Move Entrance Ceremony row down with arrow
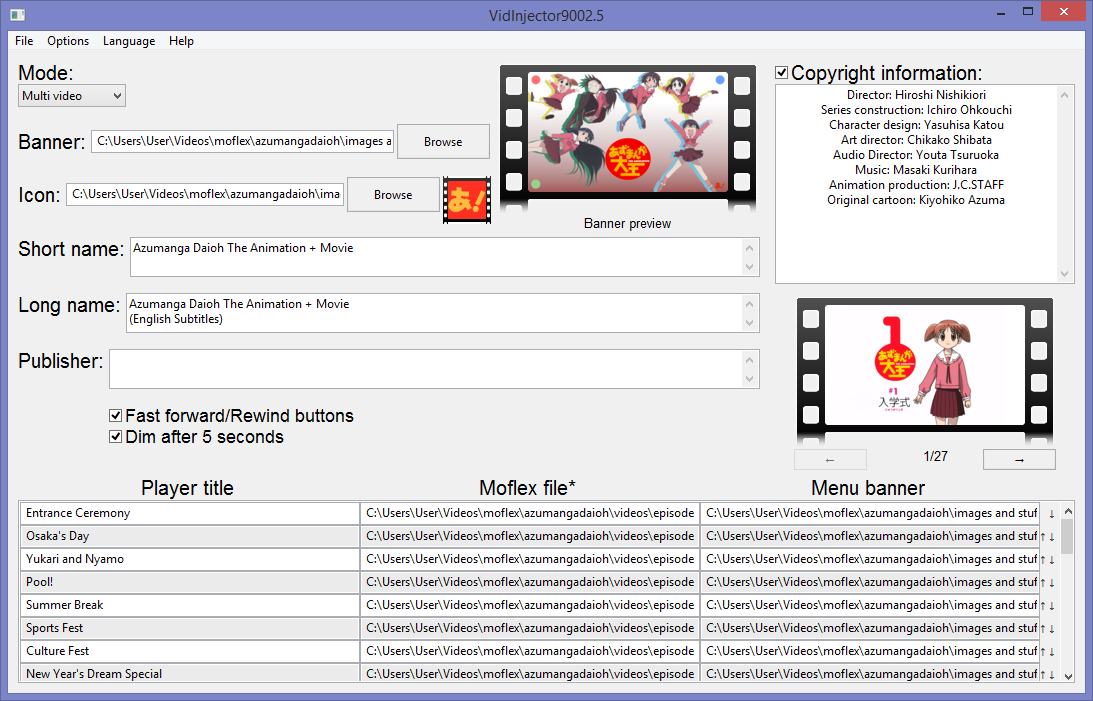1093x701 pixels. [x=1051, y=514]
